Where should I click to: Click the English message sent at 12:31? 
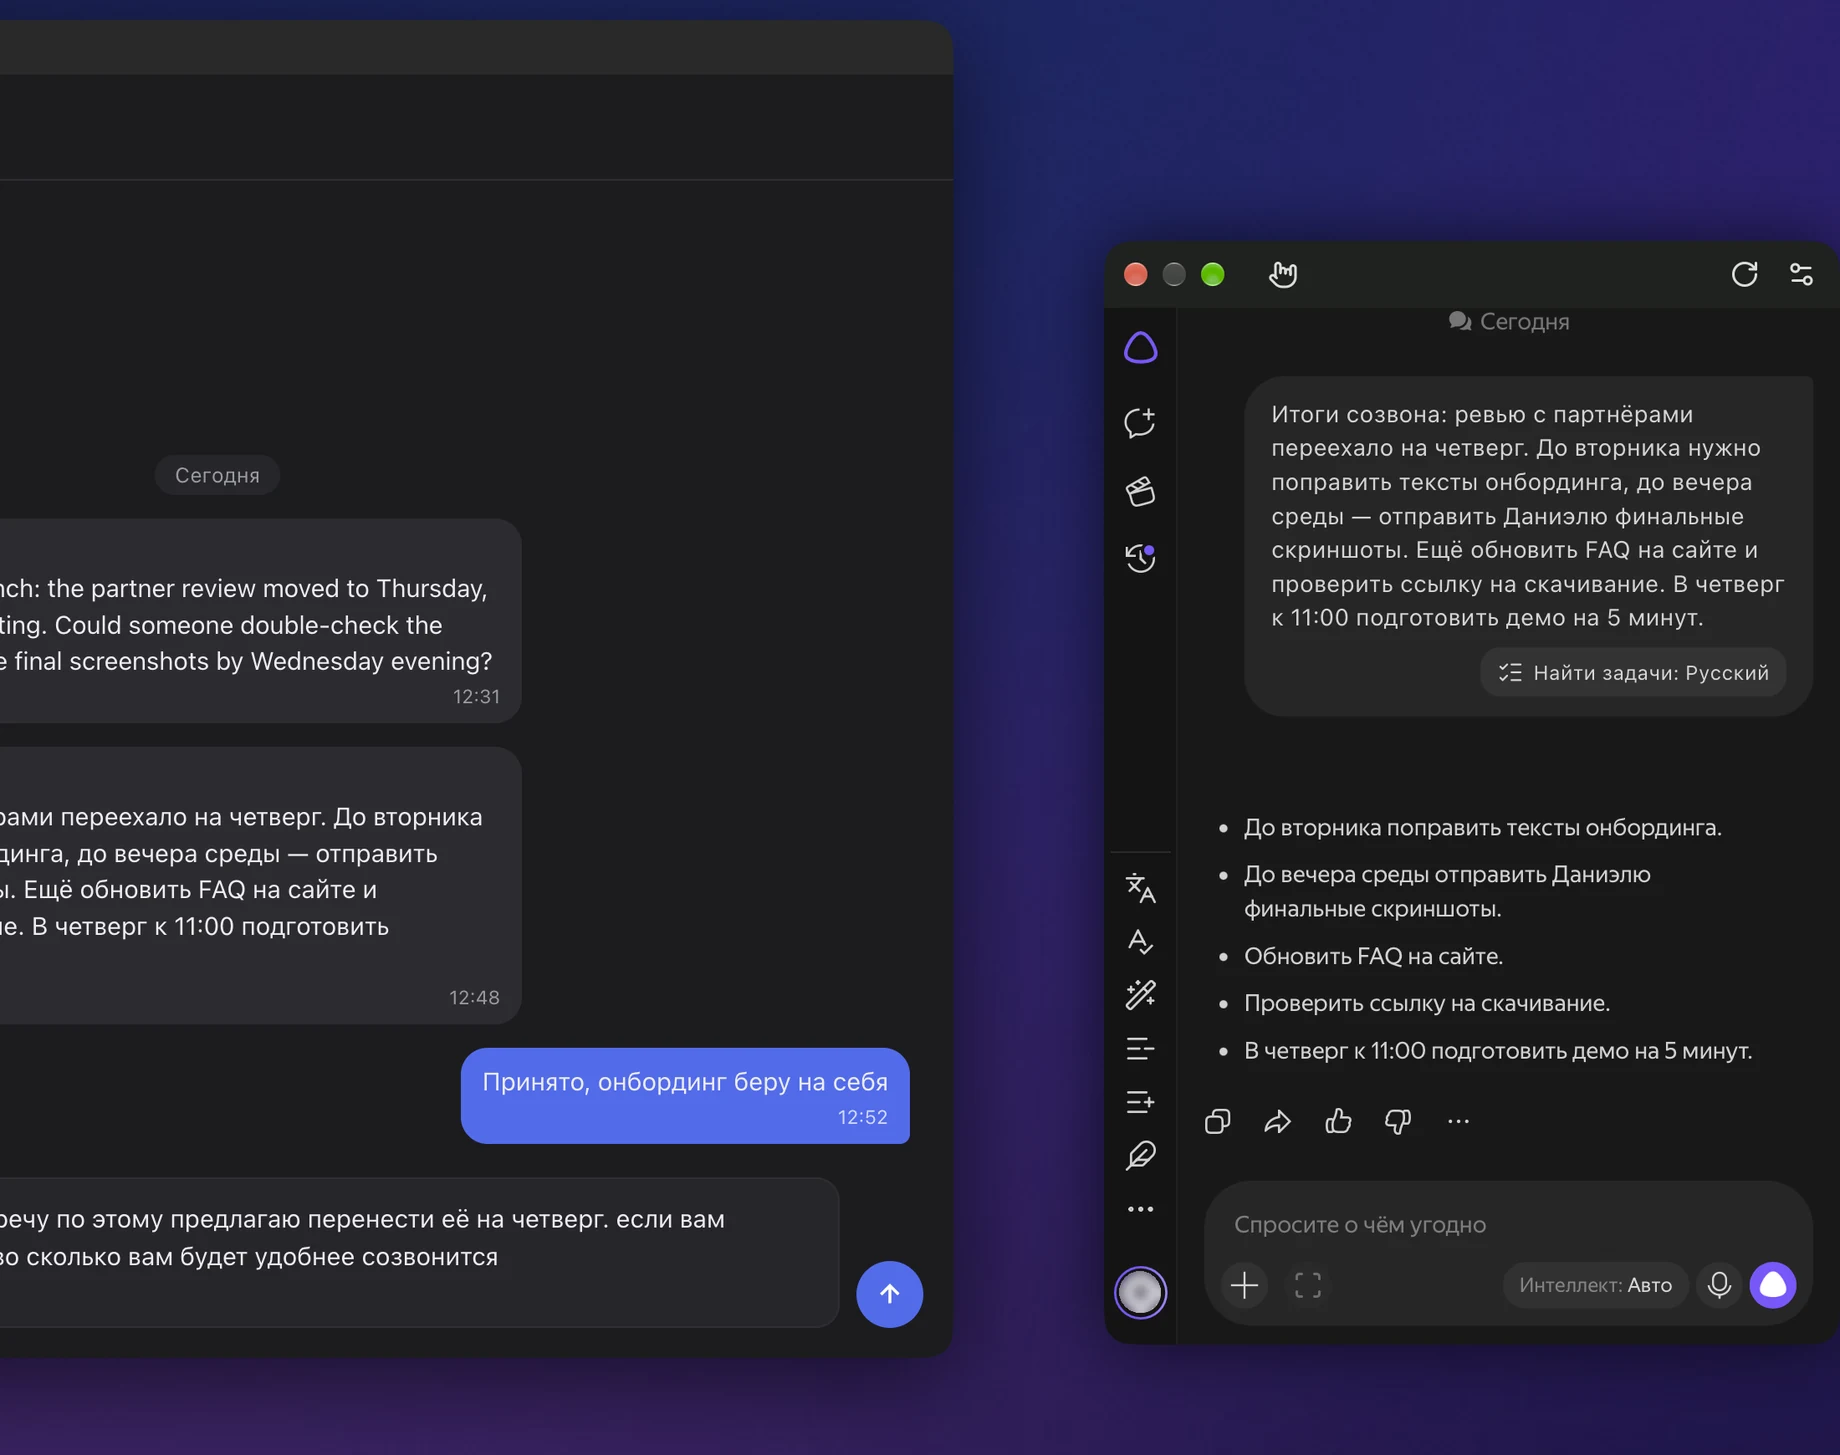260,620
